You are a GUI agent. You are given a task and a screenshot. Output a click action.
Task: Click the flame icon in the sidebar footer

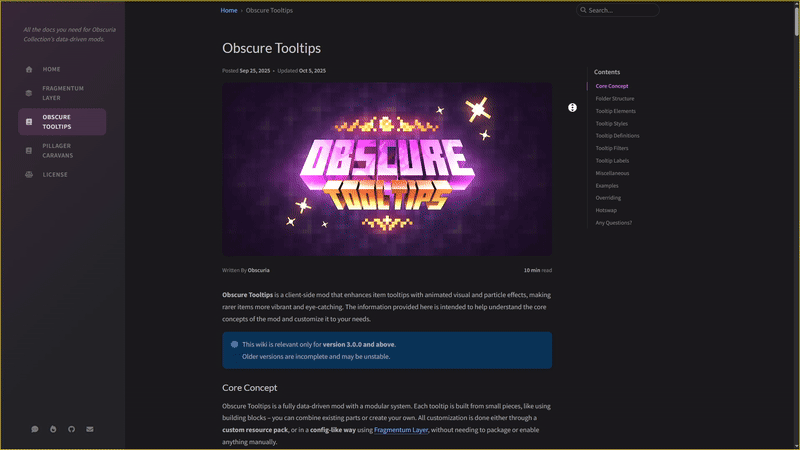pyautogui.click(x=52, y=429)
